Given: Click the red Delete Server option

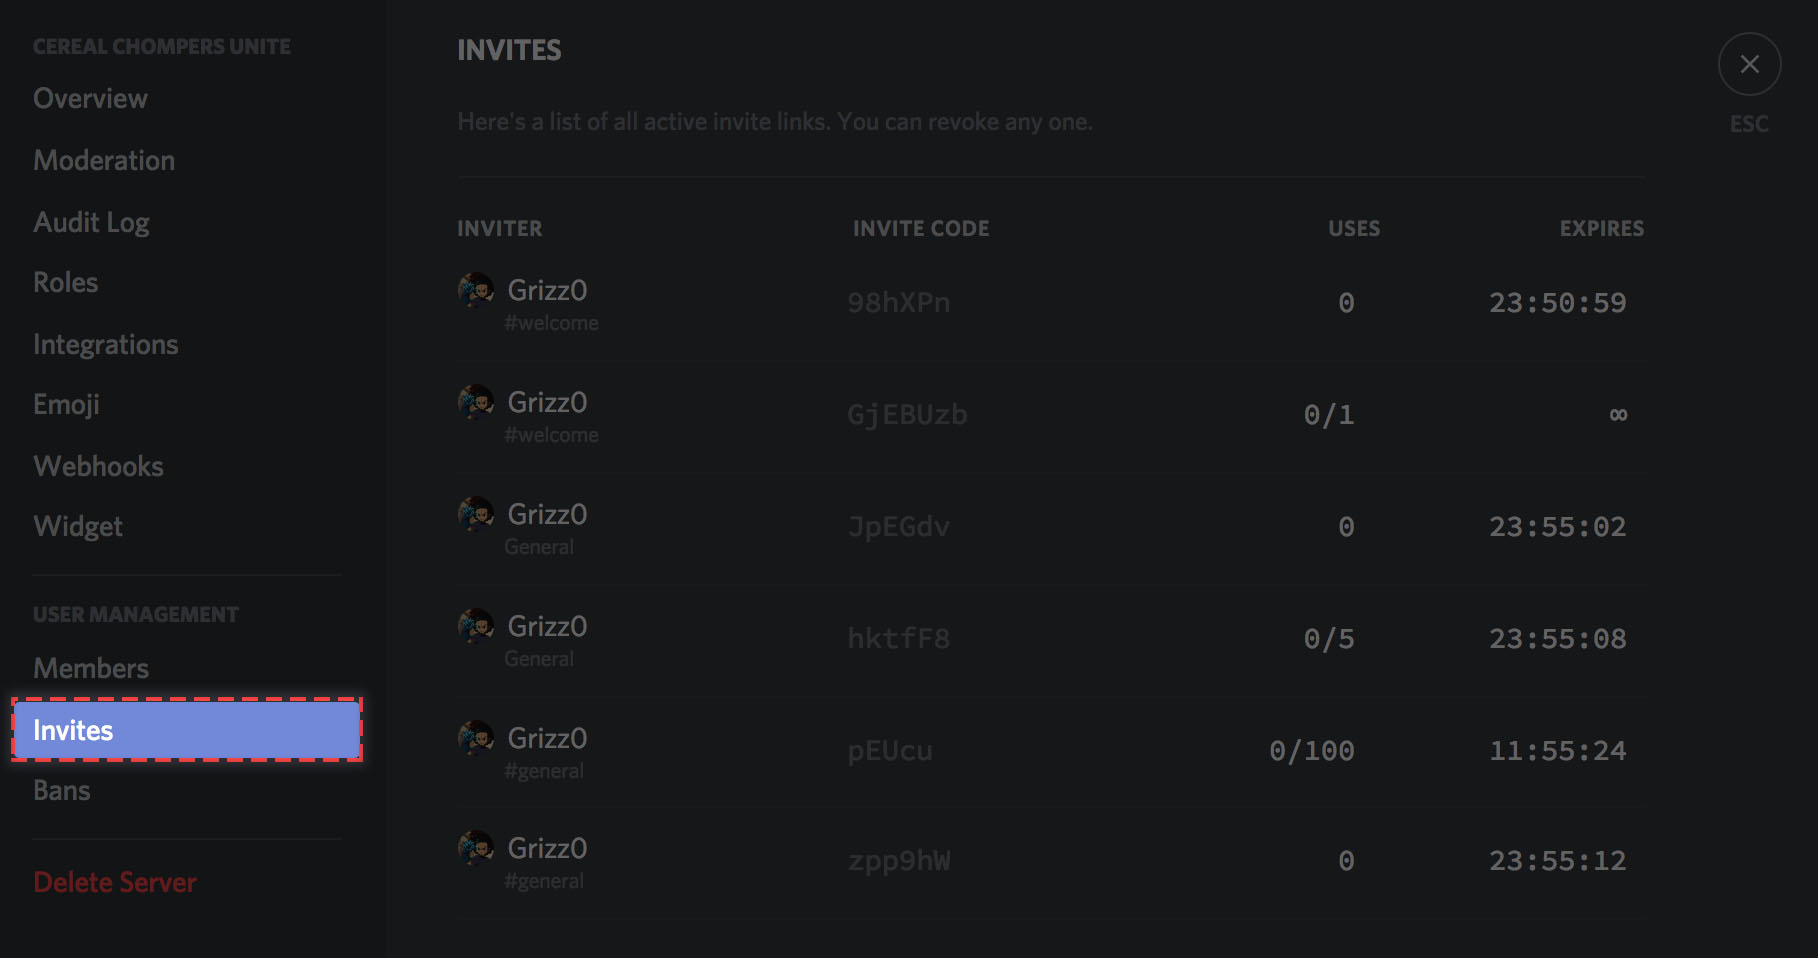Looking at the screenshot, I should tap(115, 883).
